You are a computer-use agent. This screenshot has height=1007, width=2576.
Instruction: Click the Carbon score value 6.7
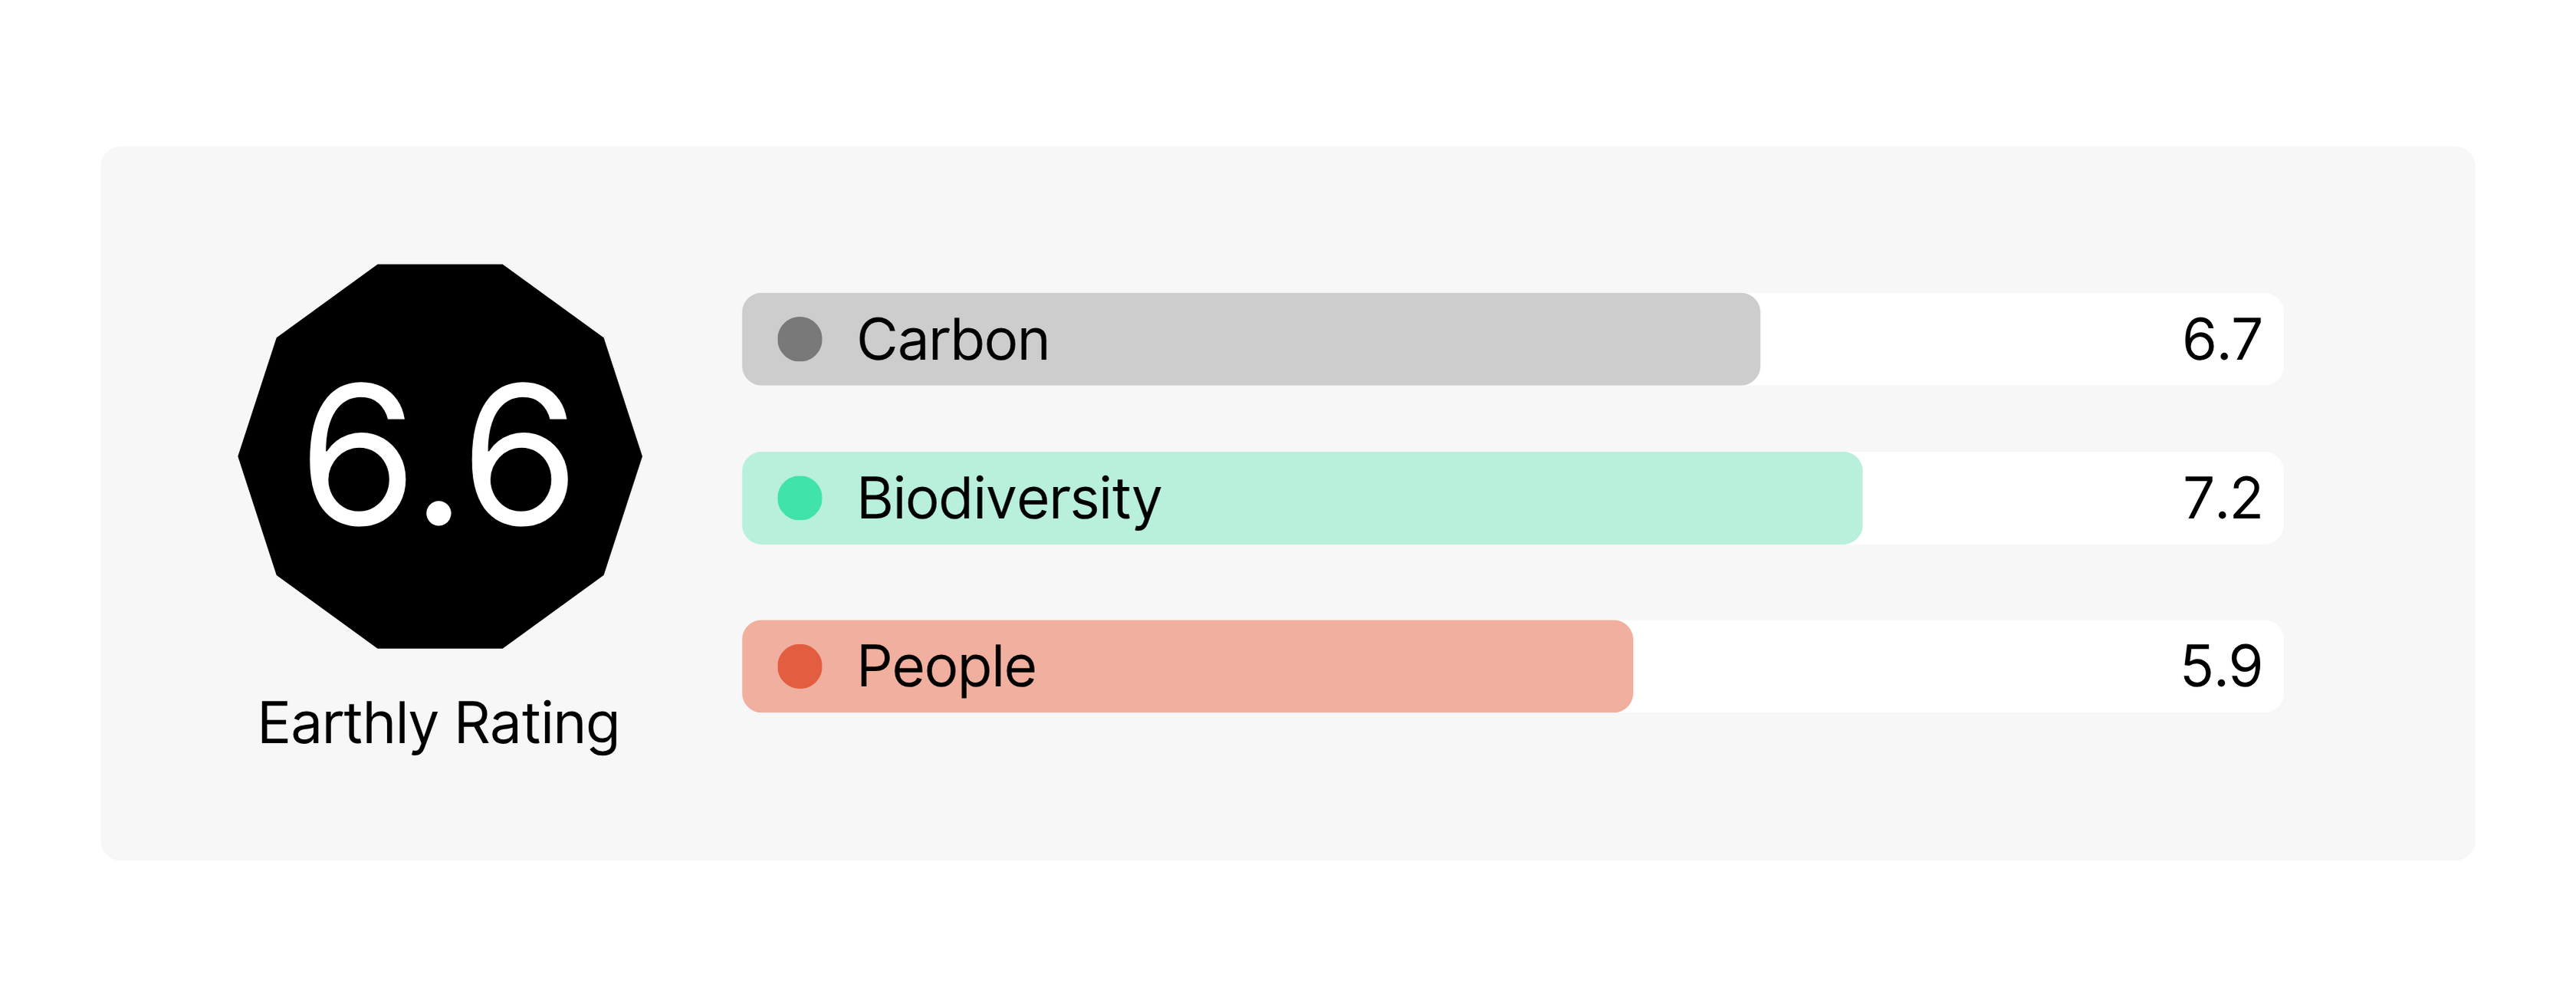pos(2221,340)
